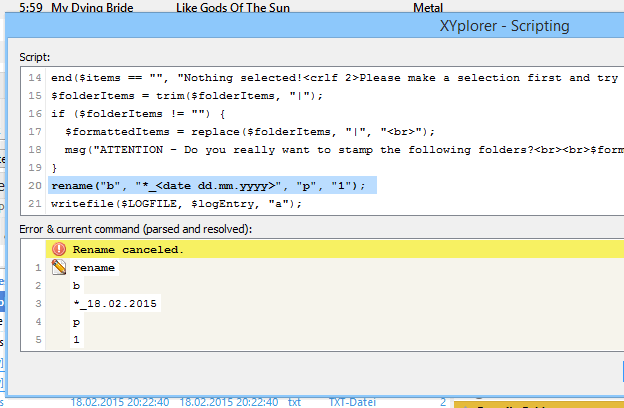624x408 pixels.
Task: Click the 'TXT-Datei' file type cell
Action: [x=352, y=402]
